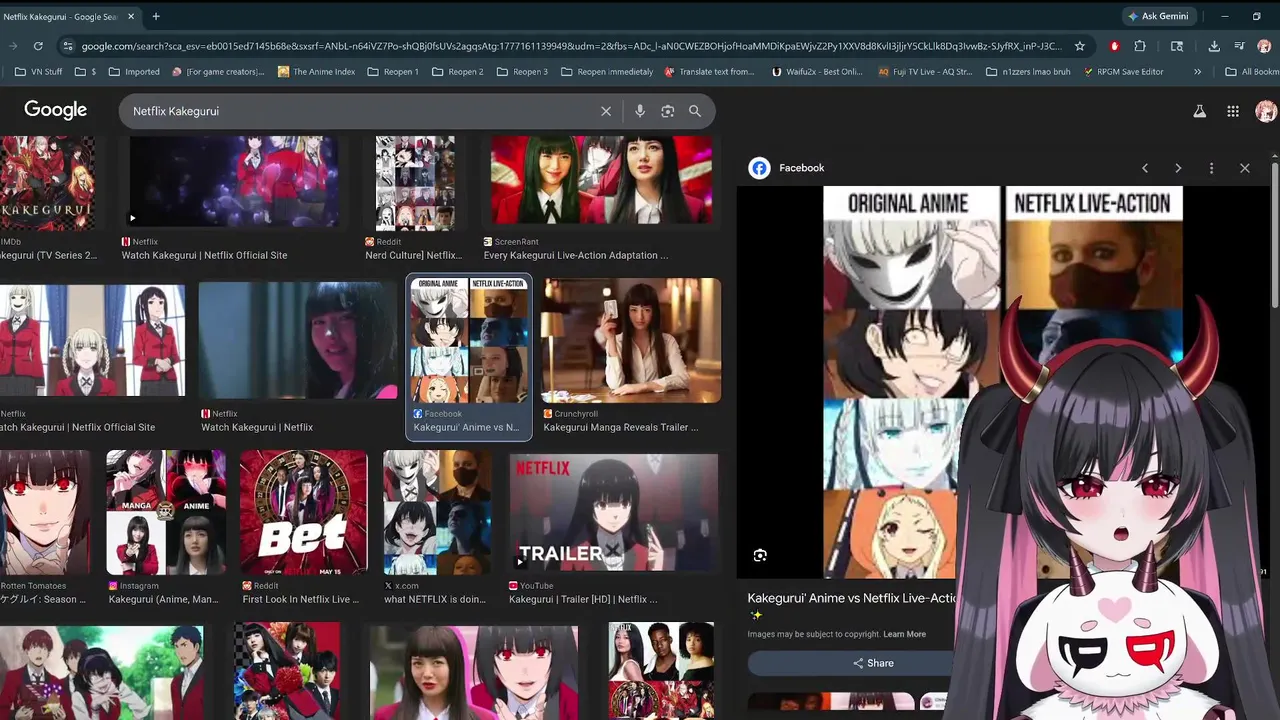
Task: Open the Watch Kakegurui | Netflix dark result
Action: [297, 358]
